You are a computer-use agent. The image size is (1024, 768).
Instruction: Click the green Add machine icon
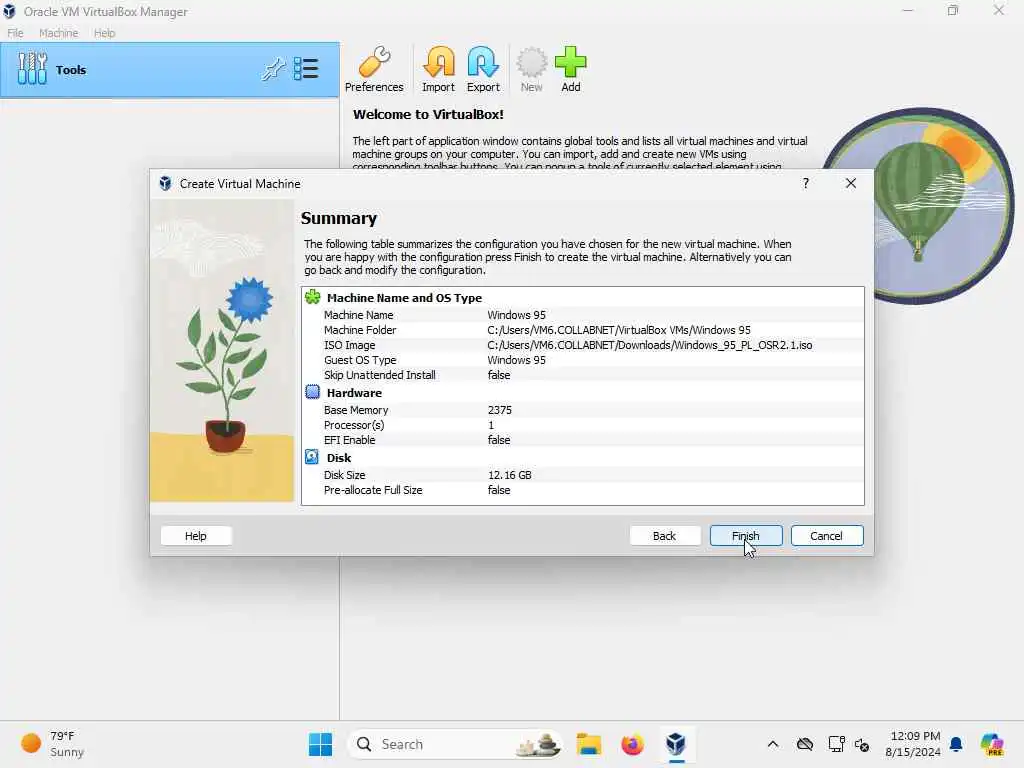tap(571, 70)
